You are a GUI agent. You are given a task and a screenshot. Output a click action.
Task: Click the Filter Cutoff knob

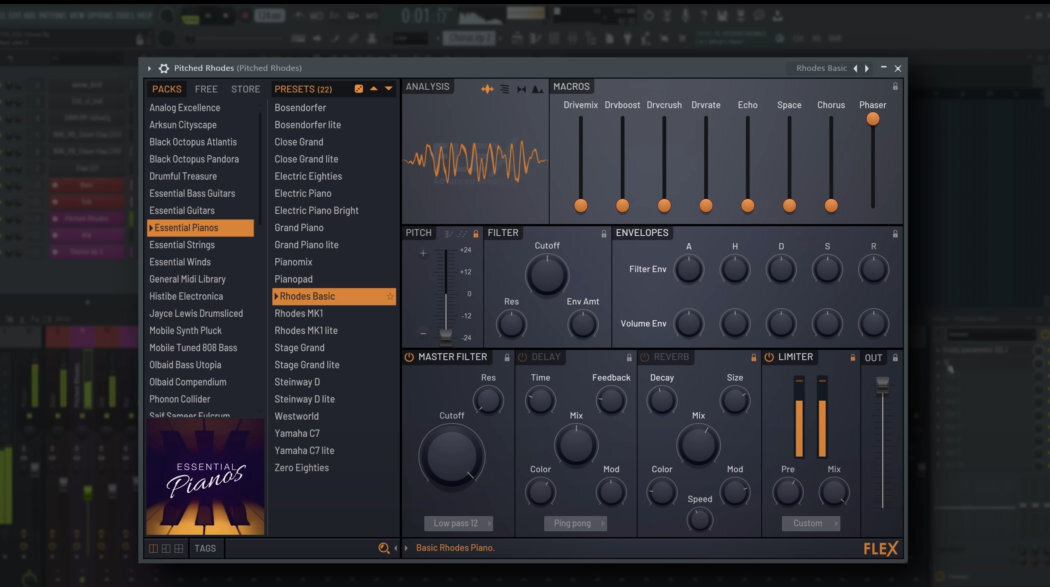[546, 274]
